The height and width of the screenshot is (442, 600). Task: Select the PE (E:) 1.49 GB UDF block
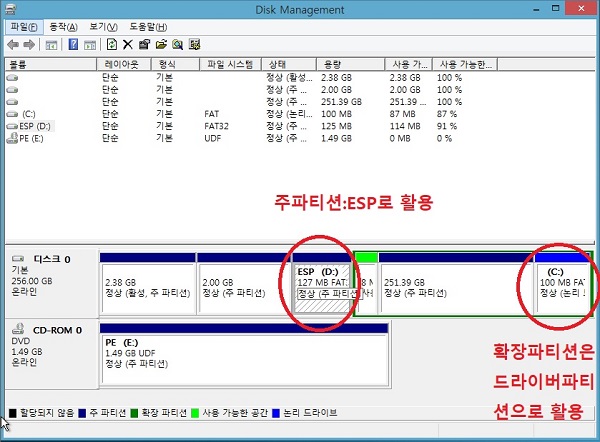[244, 354]
